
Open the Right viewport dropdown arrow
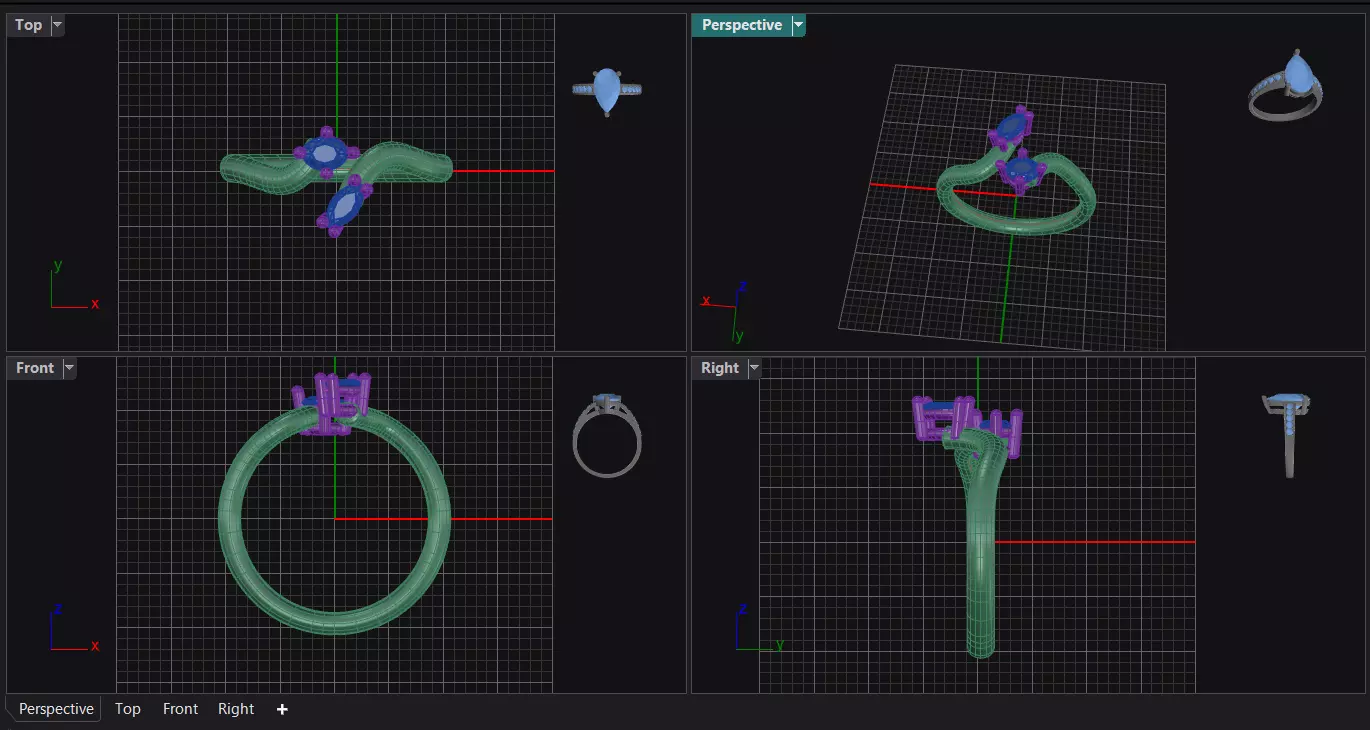[x=754, y=368]
